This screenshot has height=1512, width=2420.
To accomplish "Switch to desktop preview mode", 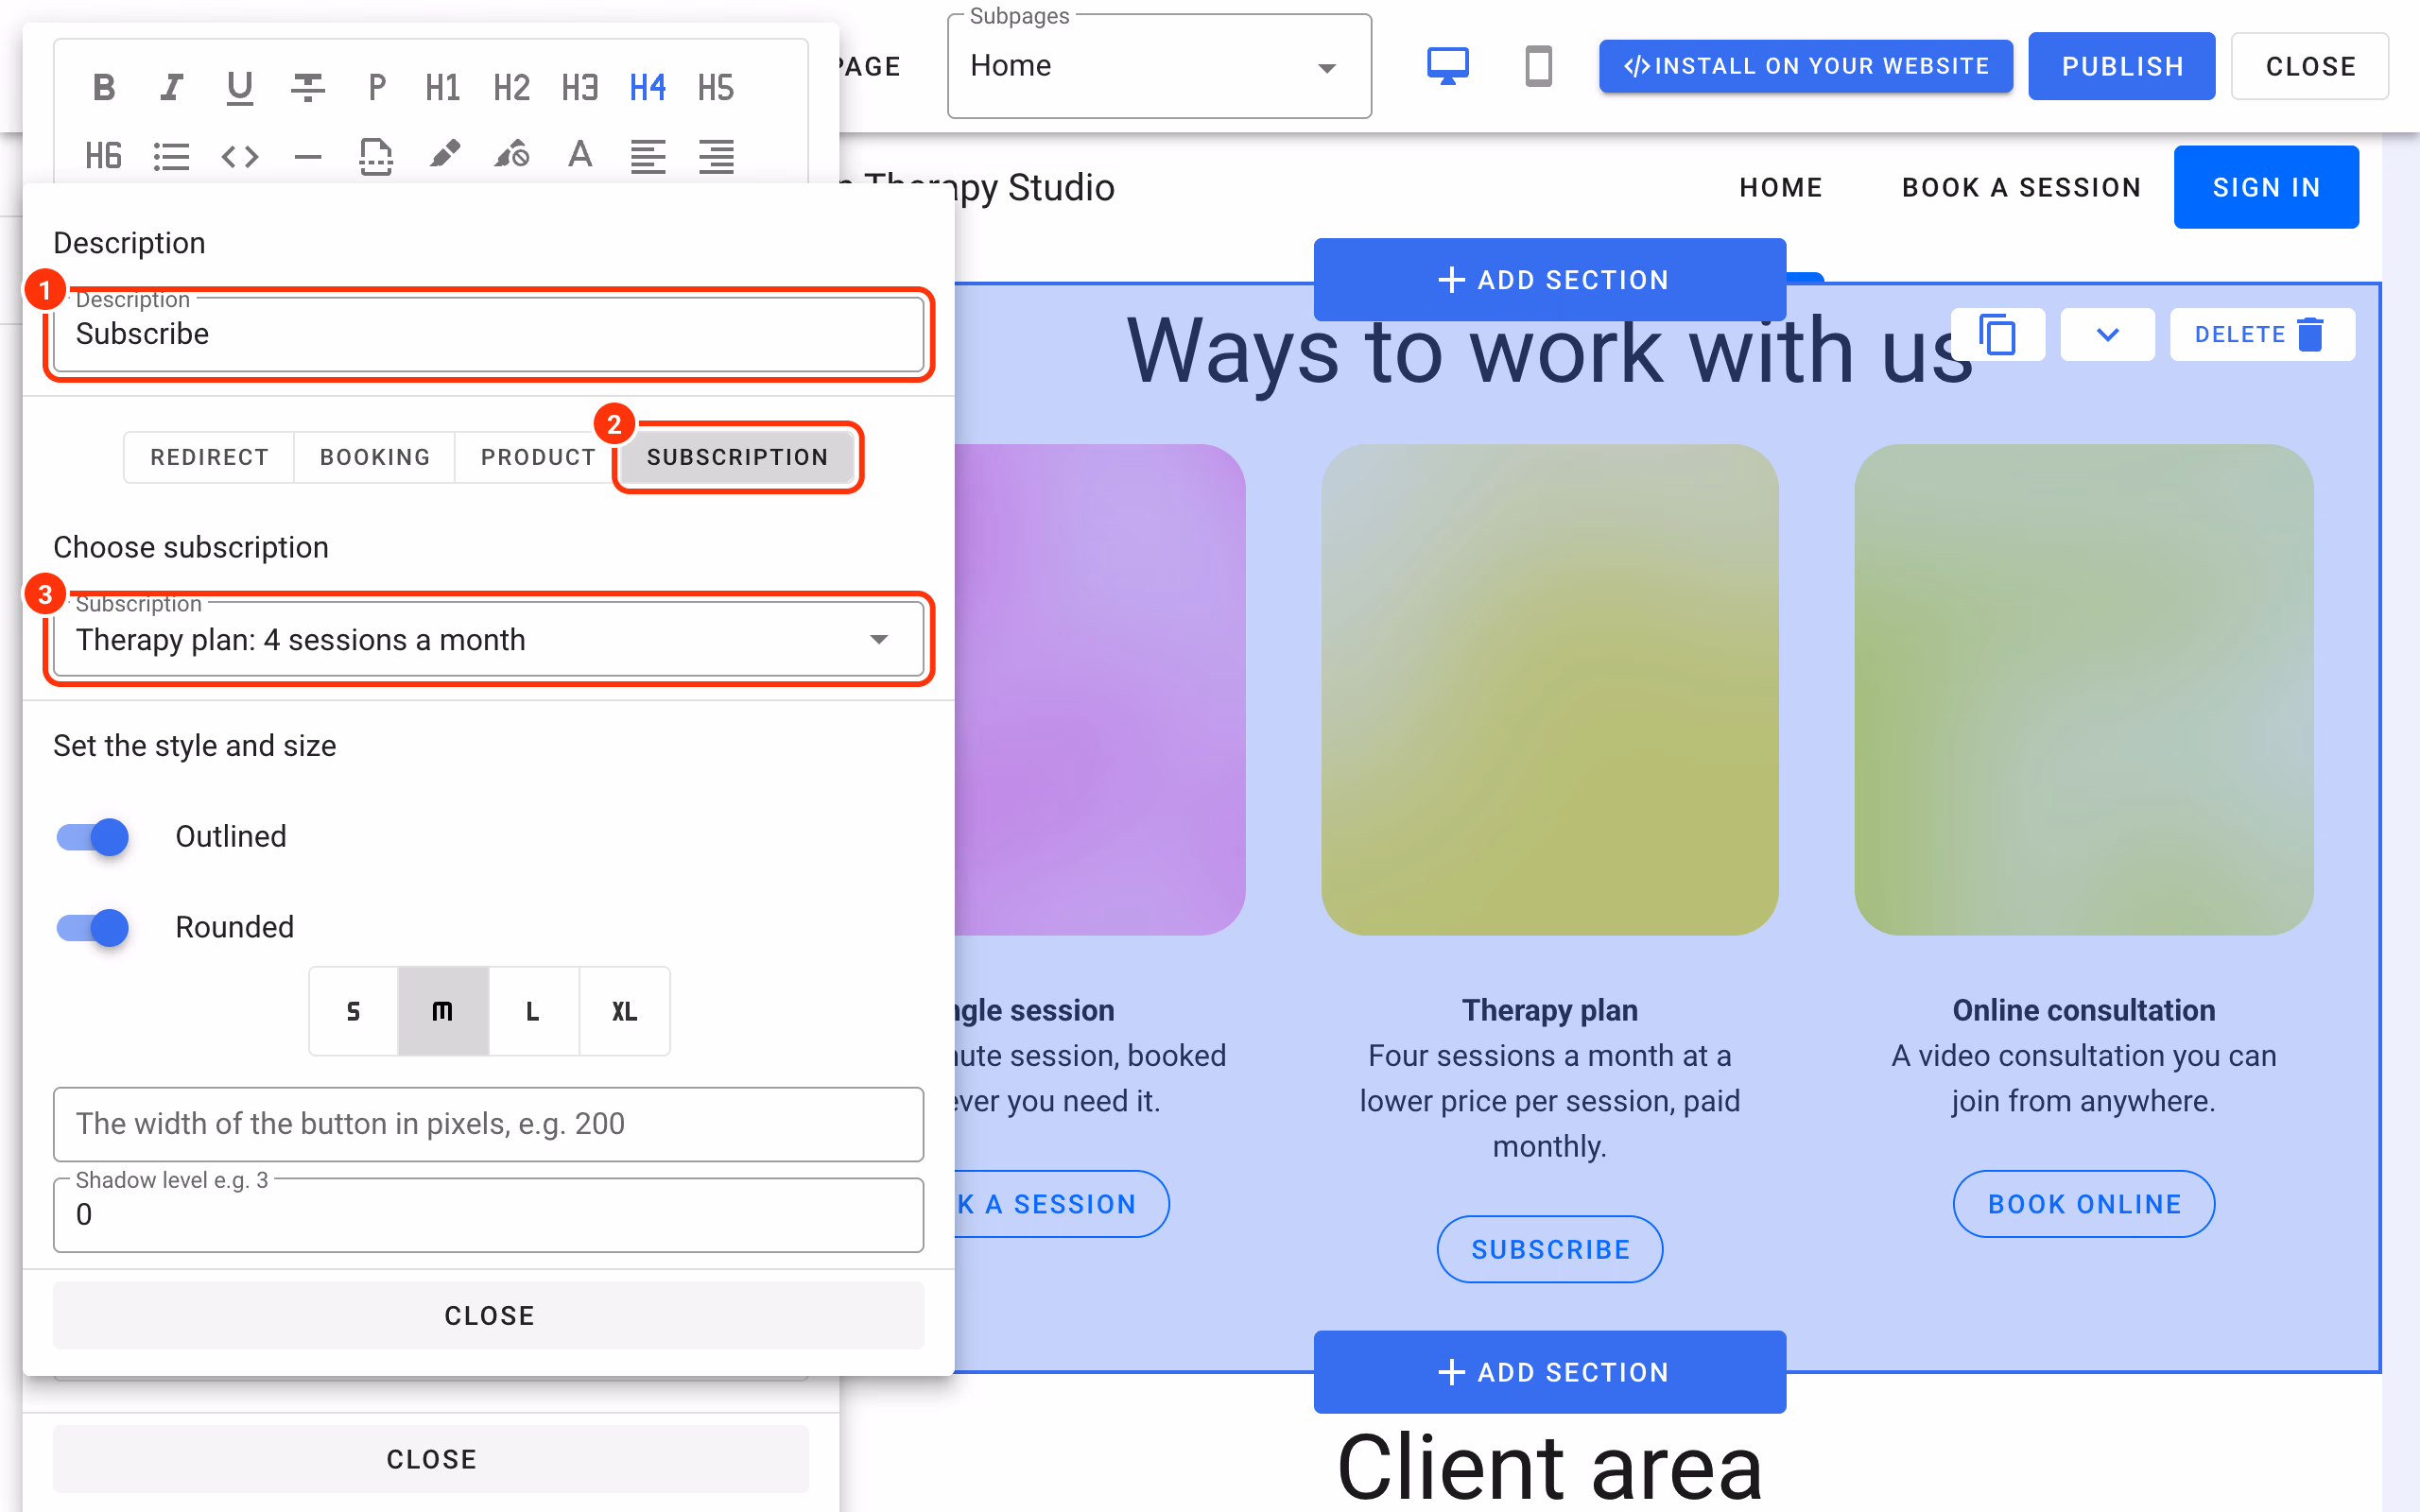I will 1447,66.
